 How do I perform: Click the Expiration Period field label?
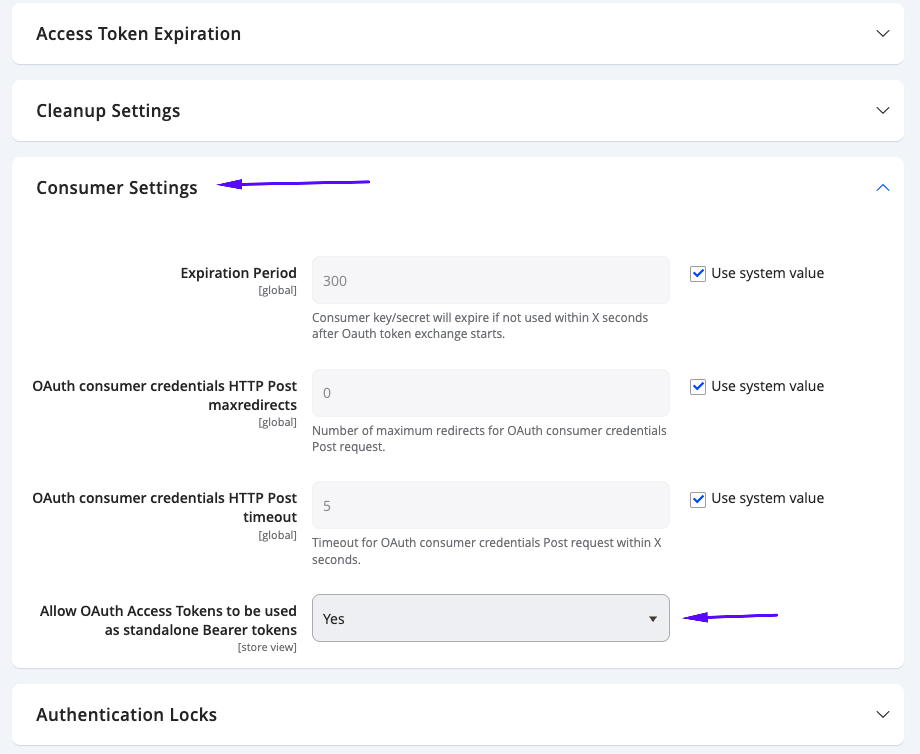[x=238, y=273]
